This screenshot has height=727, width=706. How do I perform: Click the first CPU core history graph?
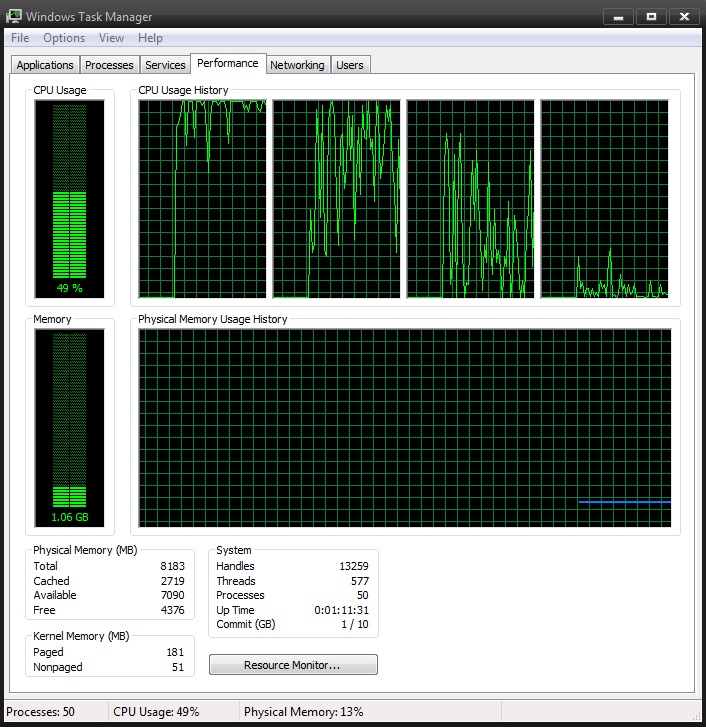click(203, 199)
